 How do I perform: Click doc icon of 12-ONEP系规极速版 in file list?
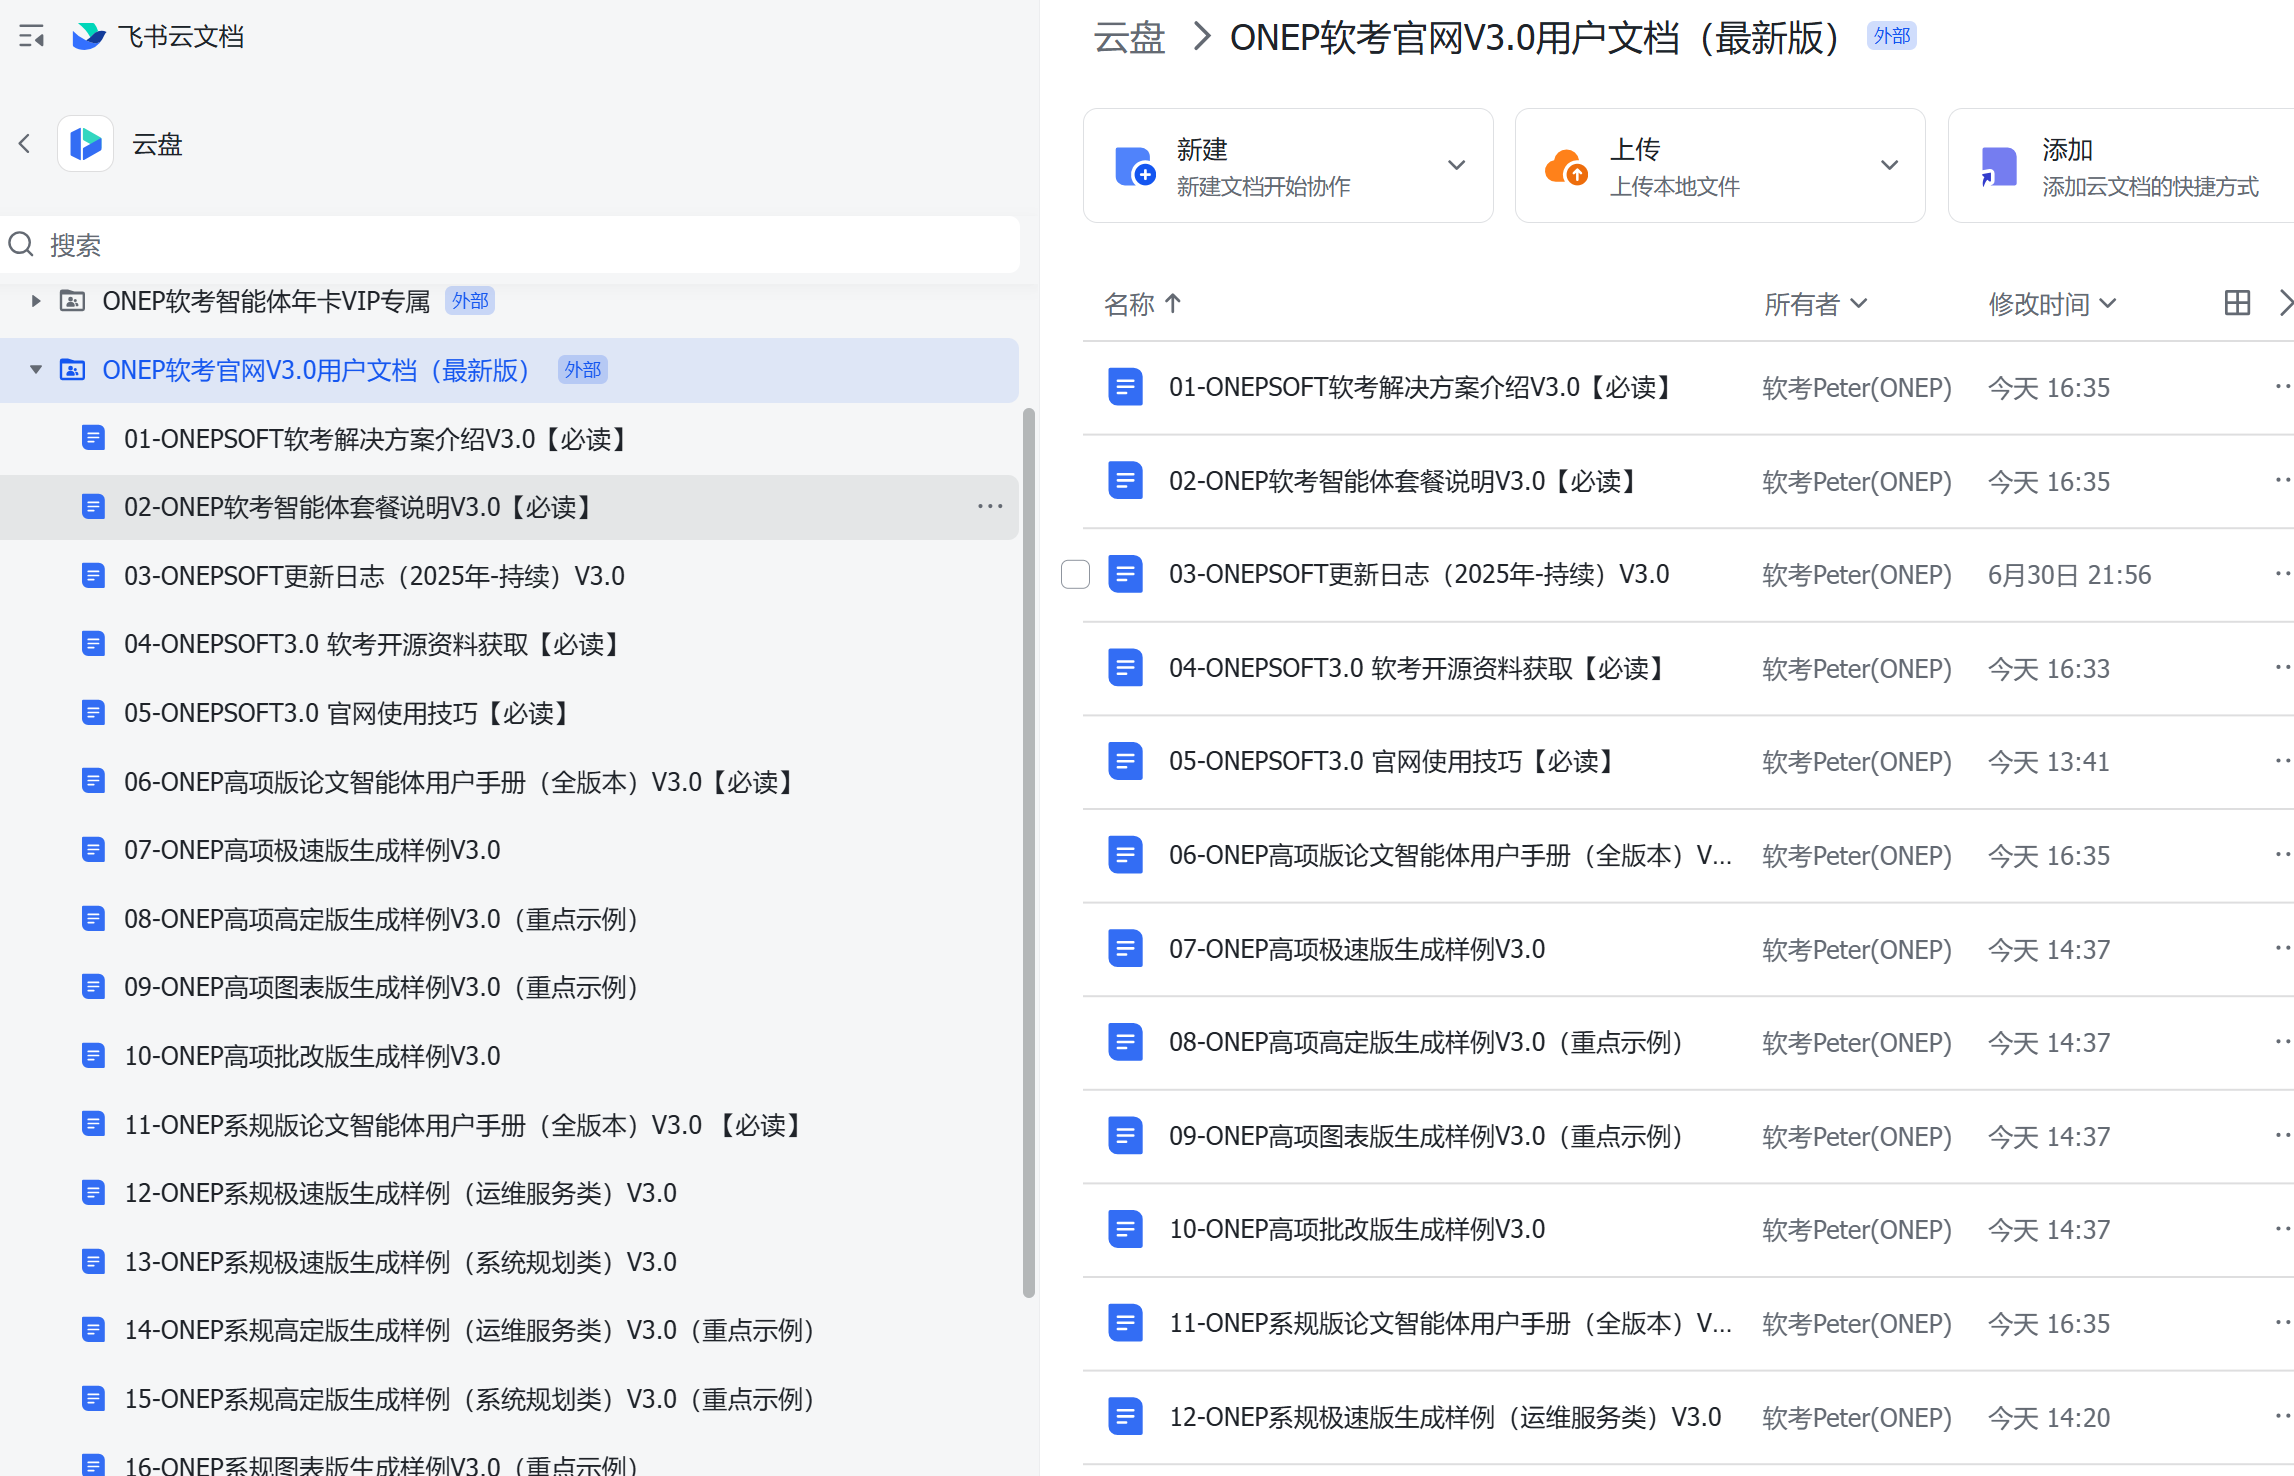(x=1125, y=1417)
